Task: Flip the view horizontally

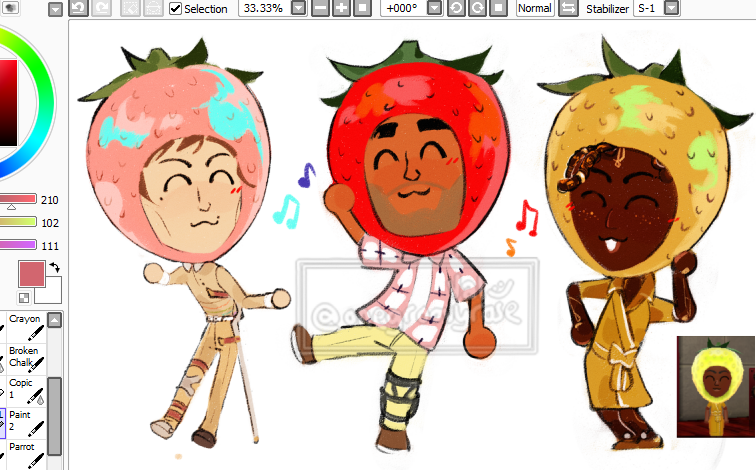Action: [x=568, y=8]
